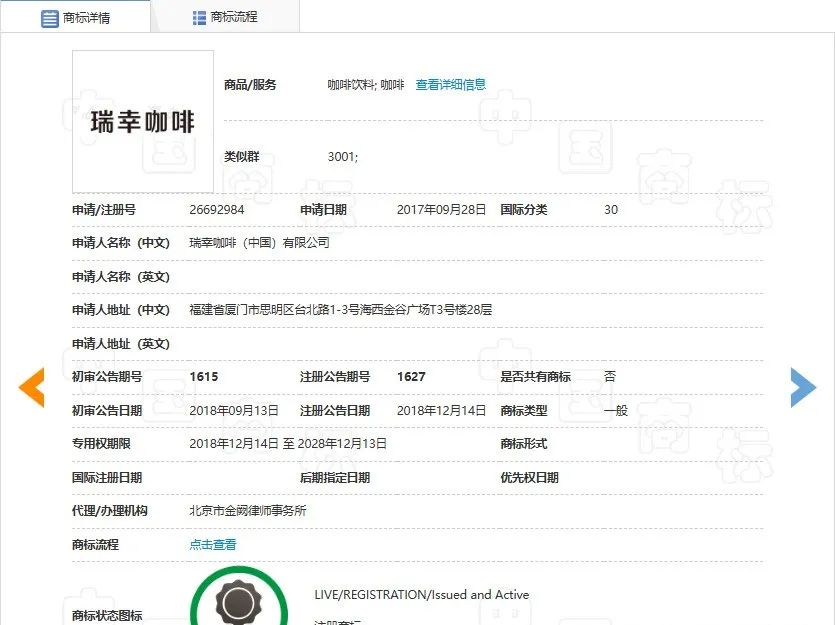Go to previous trademark with orange arrow
This screenshot has width=835, height=625.
[31, 388]
